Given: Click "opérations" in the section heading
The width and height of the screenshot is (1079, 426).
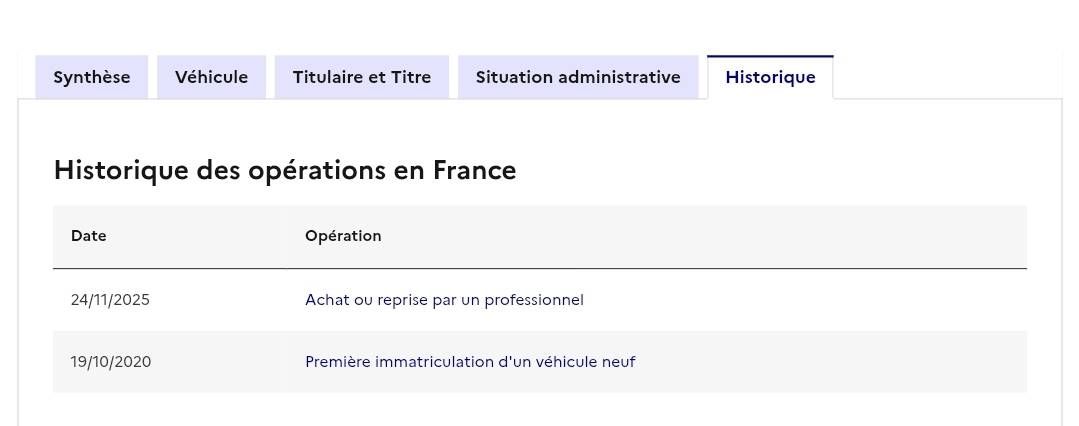Looking at the screenshot, I should [x=315, y=171].
